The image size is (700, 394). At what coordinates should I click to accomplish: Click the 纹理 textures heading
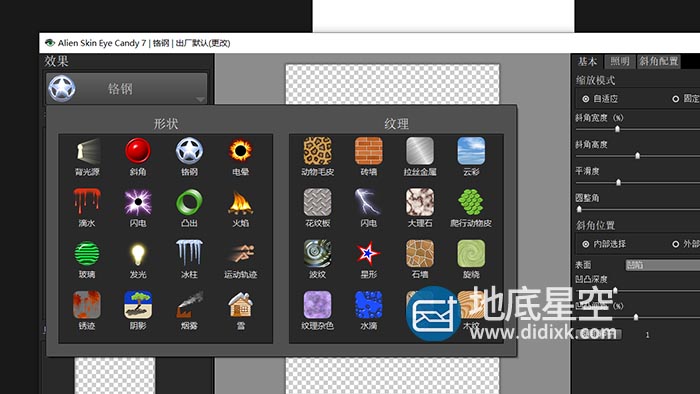[x=396, y=124]
